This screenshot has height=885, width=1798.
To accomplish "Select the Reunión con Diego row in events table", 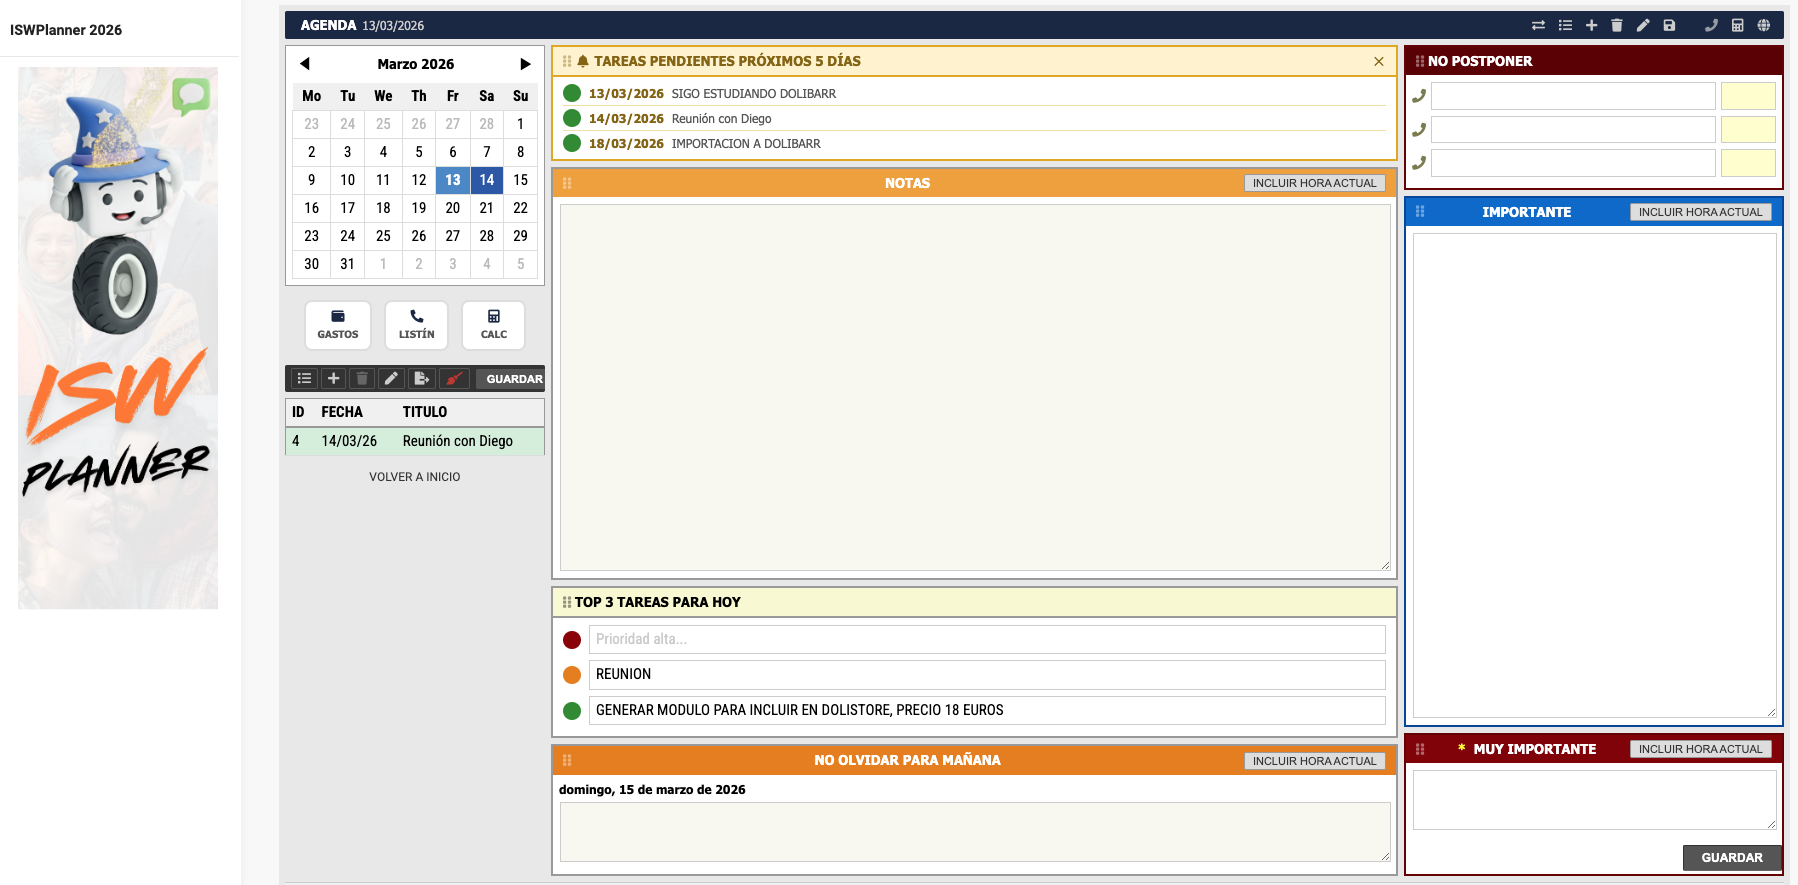I will point(415,441).
